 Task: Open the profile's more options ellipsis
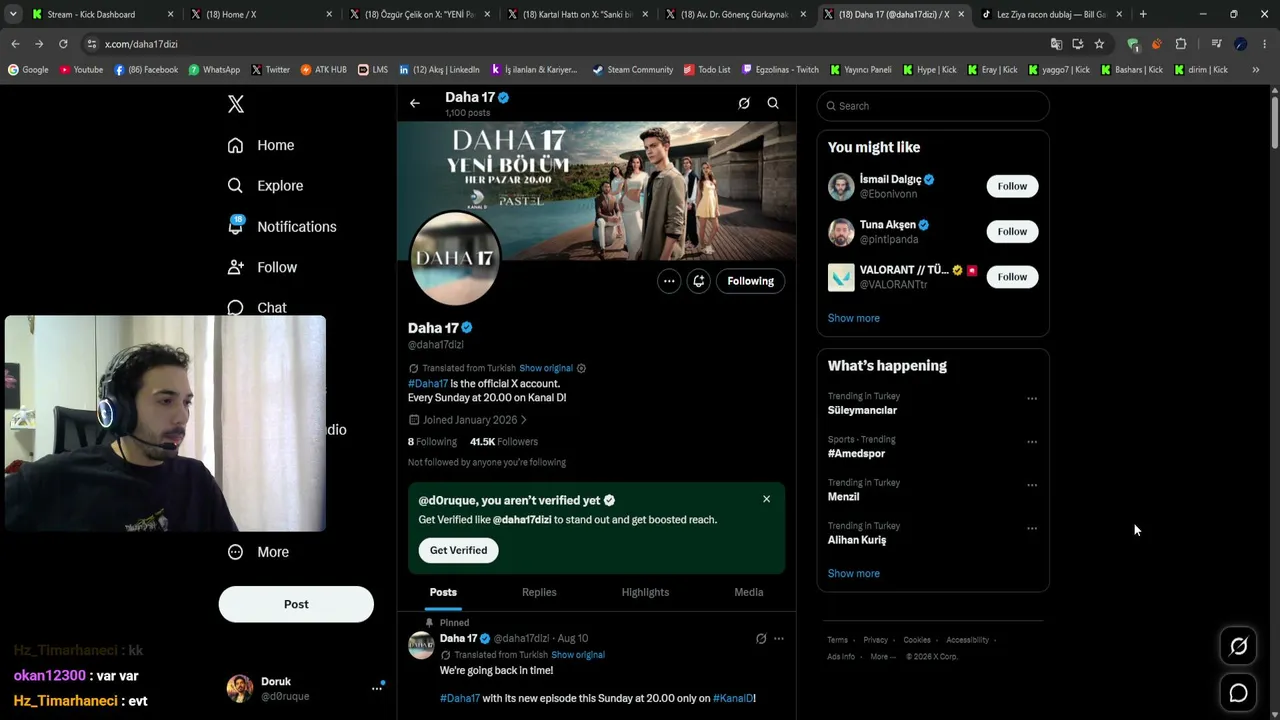point(669,281)
